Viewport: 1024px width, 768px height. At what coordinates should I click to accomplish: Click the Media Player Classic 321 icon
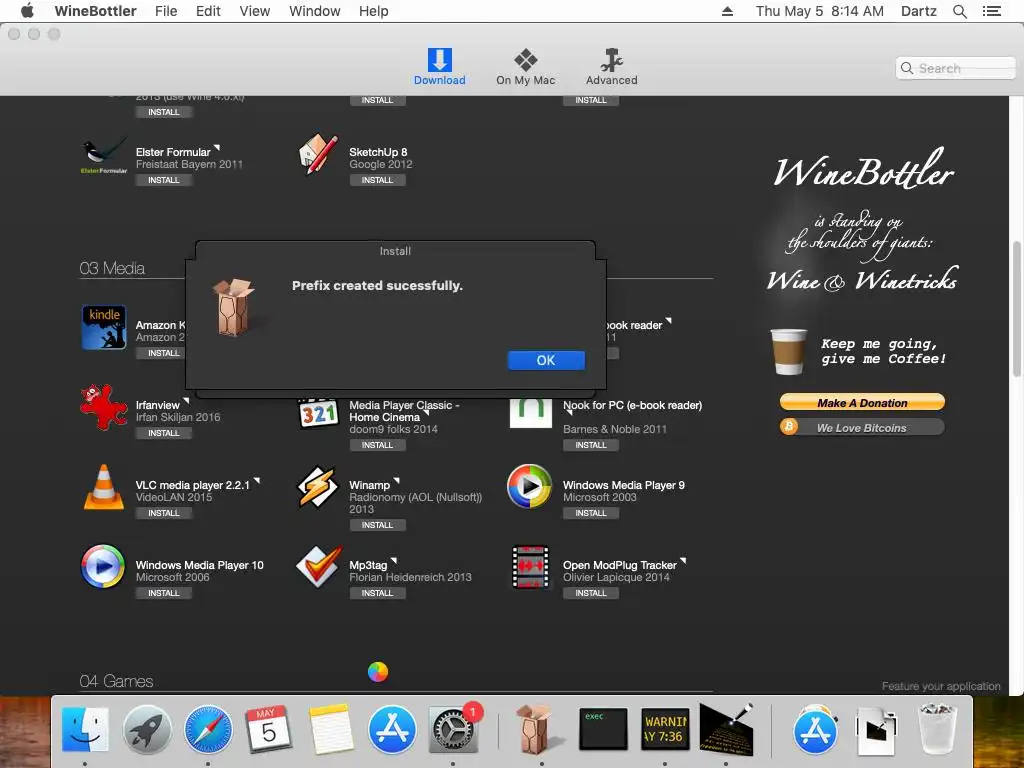pos(318,413)
